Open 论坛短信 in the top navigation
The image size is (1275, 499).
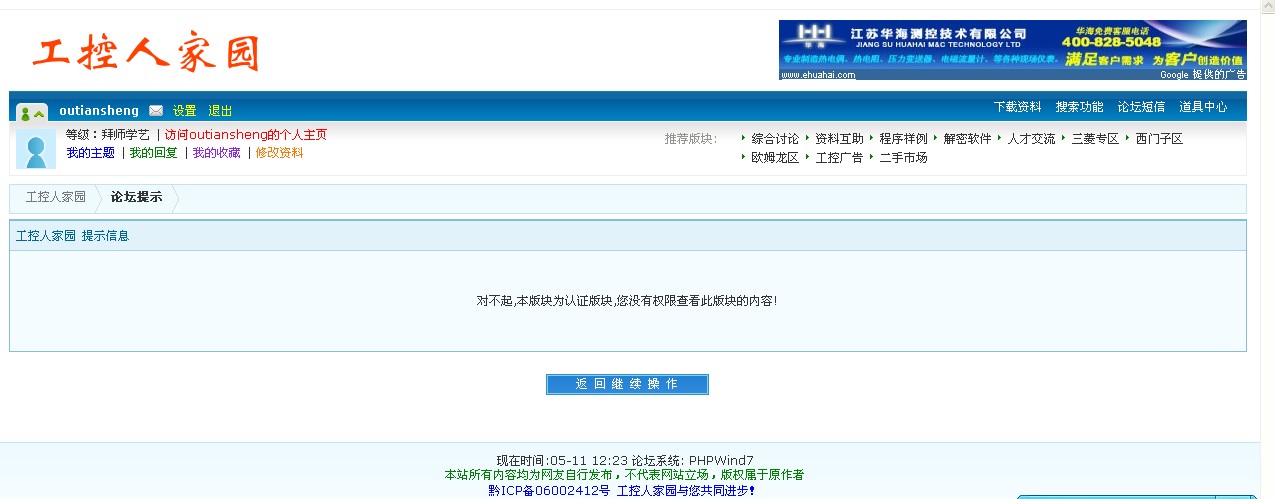tap(1141, 107)
